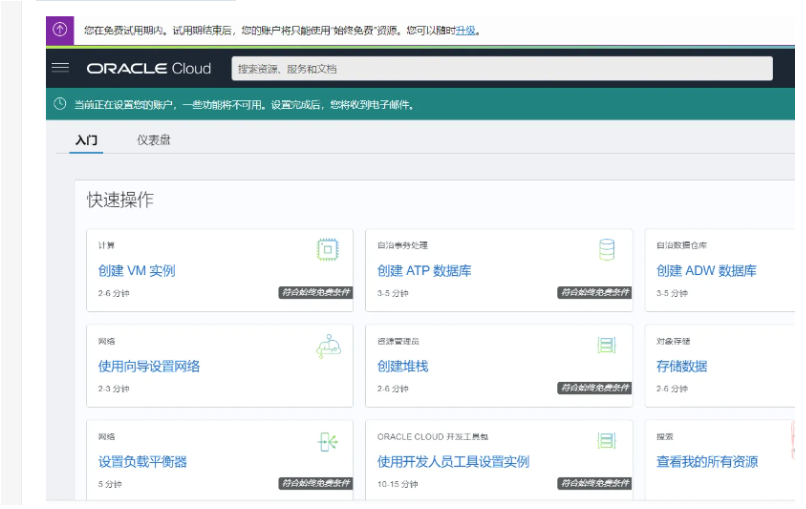Open the 创建堆栈 quick action
806x509 pixels.
pyautogui.click(x=403, y=367)
